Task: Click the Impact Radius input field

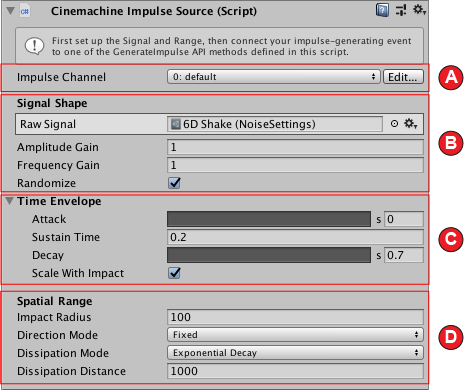Action: coord(295,317)
